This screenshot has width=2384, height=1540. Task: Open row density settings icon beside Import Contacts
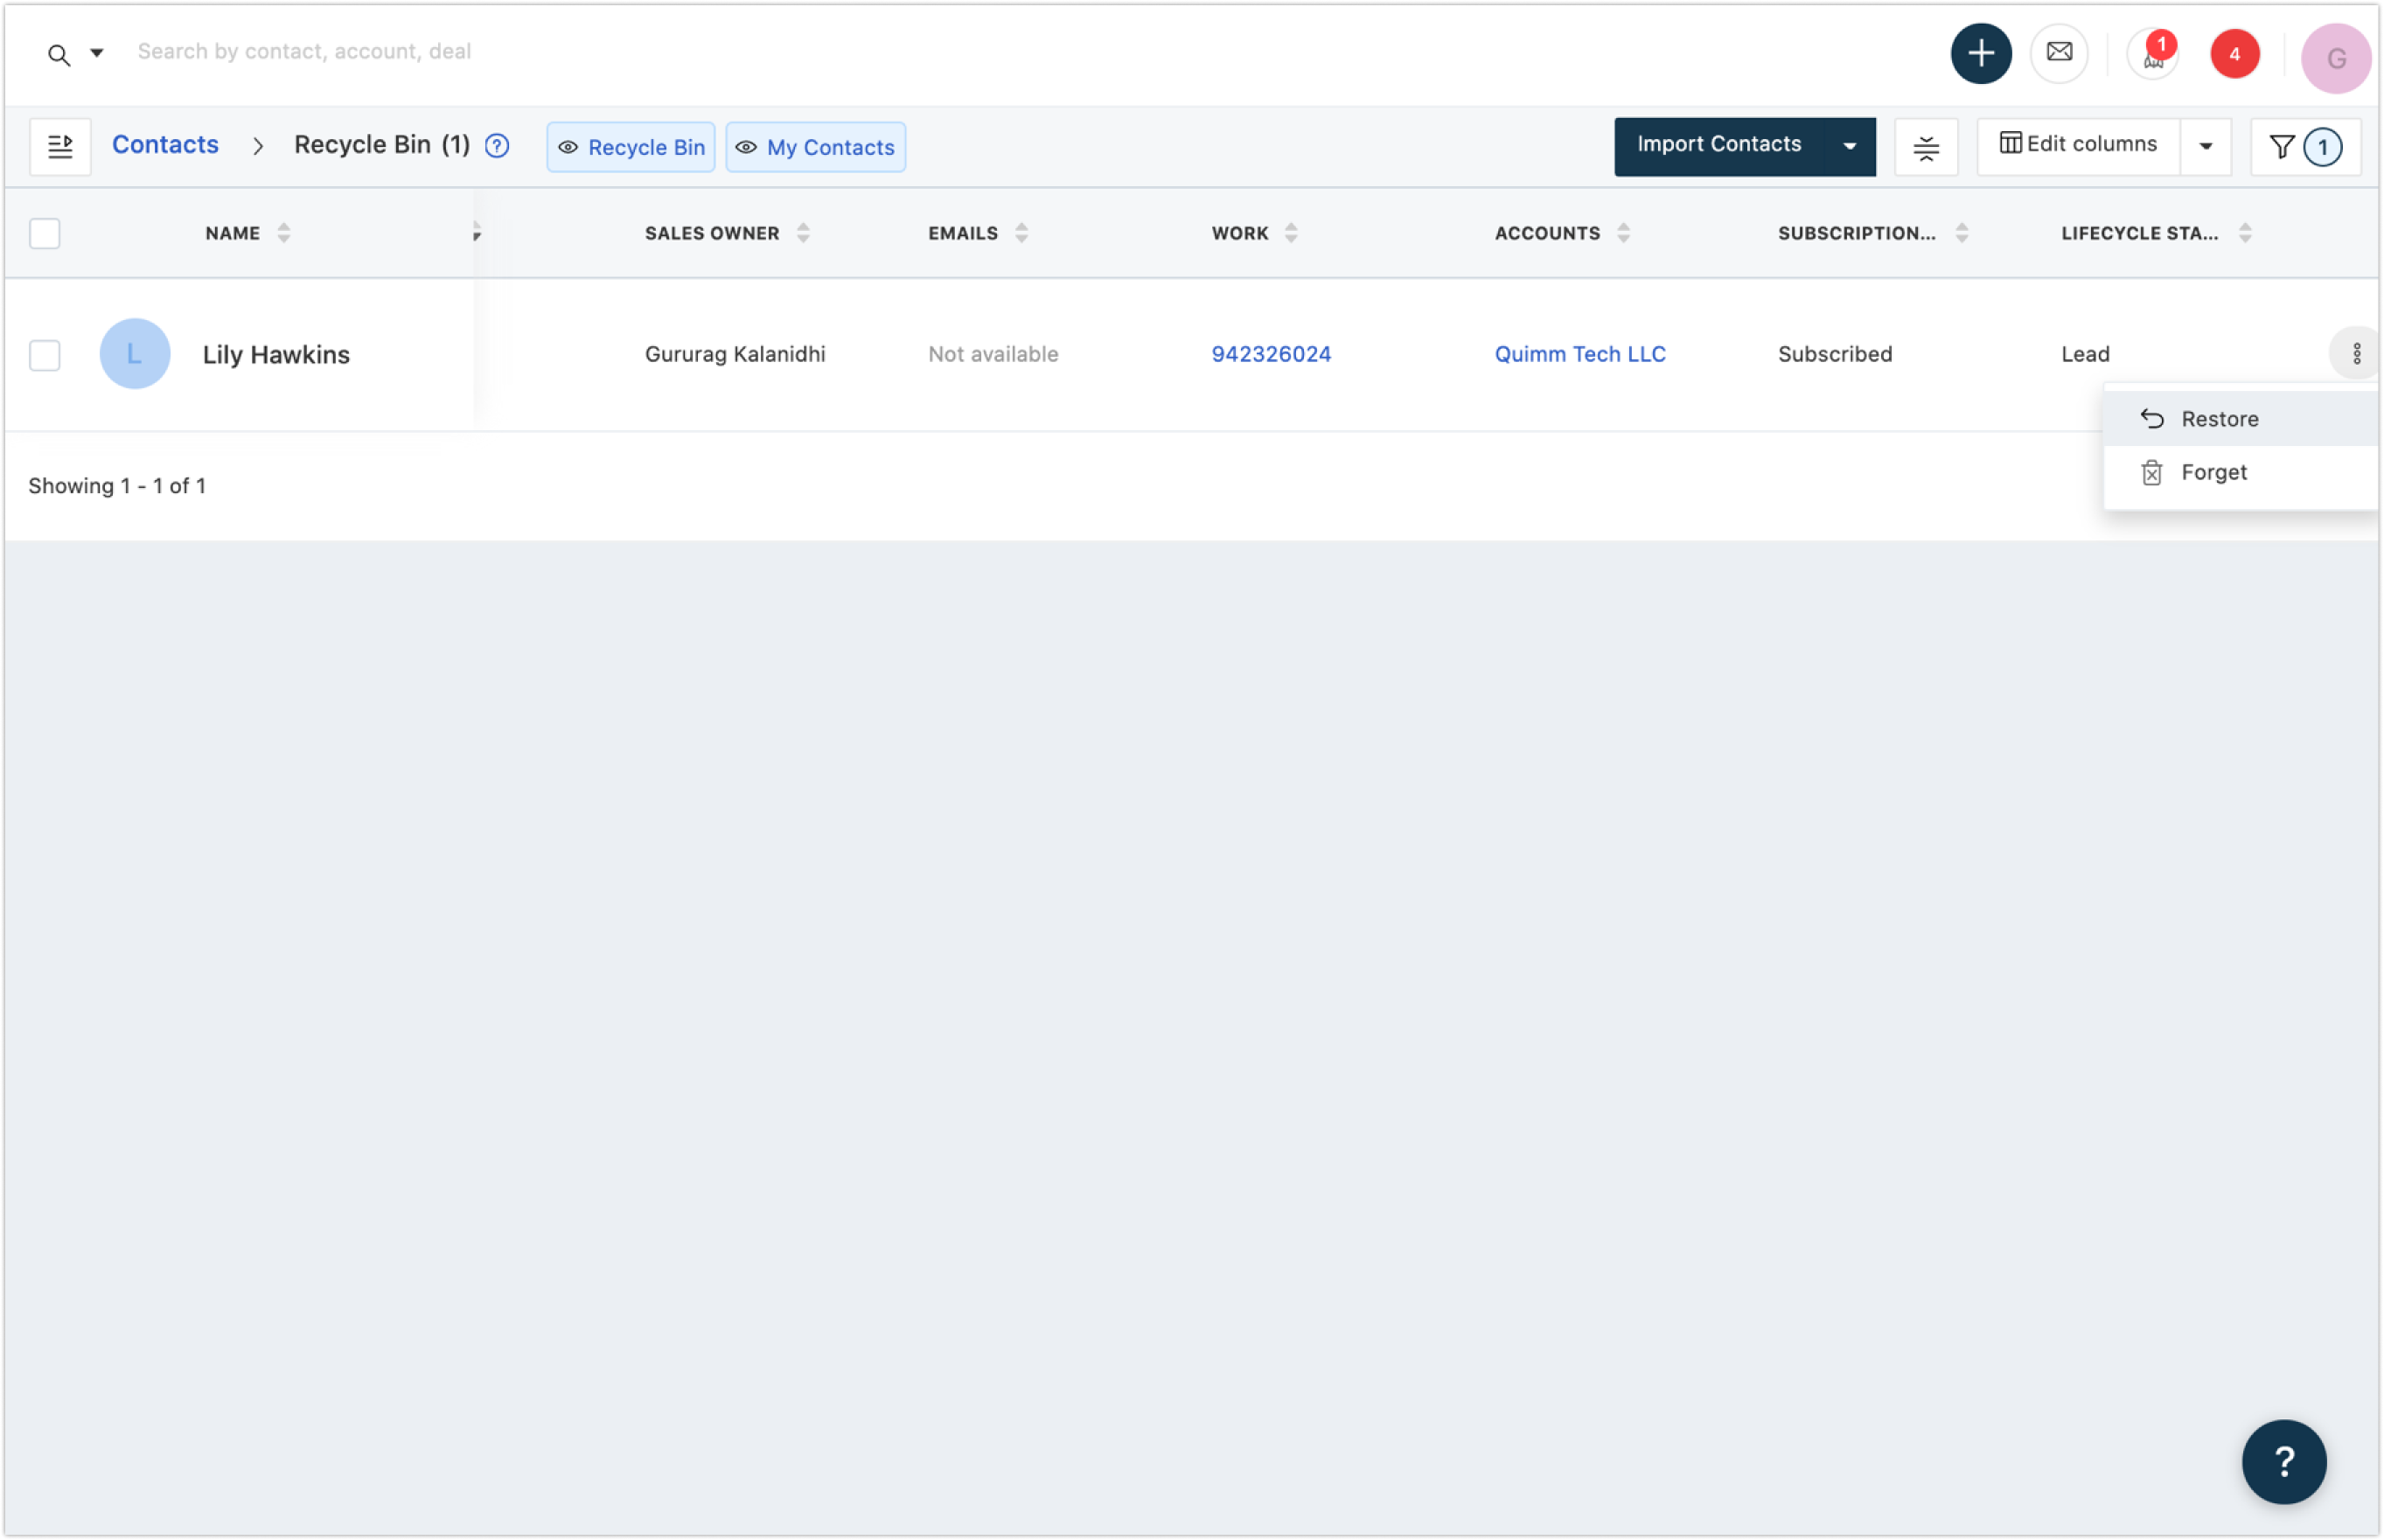[x=1925, y=147]
